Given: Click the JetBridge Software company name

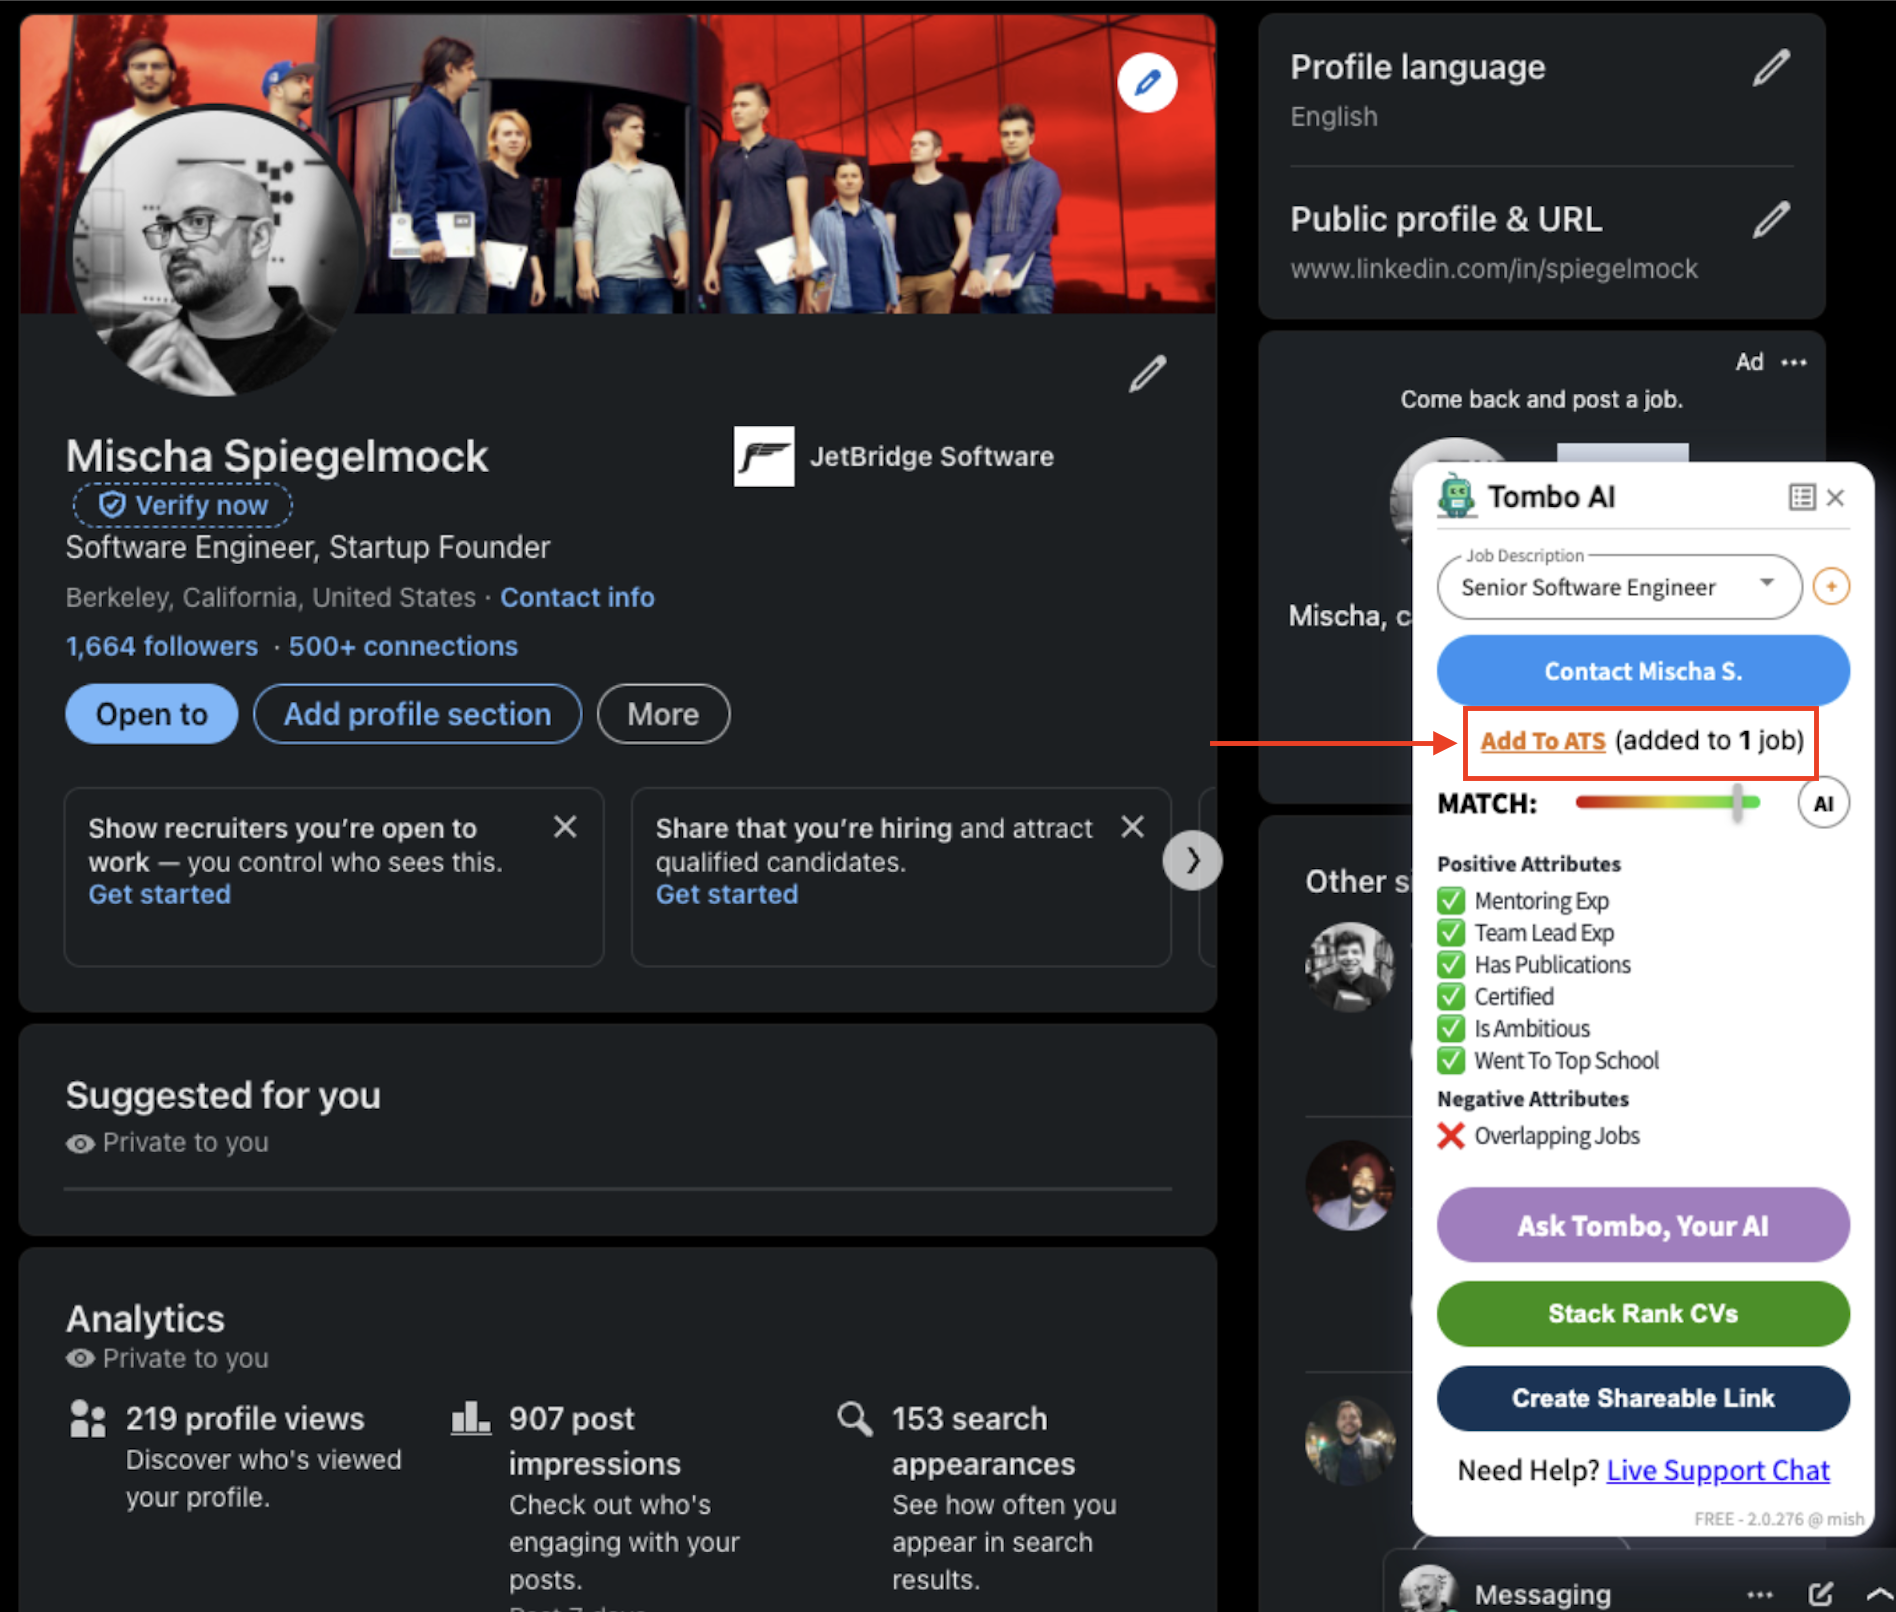Looking at the screenshot, I should pos(932,457).
